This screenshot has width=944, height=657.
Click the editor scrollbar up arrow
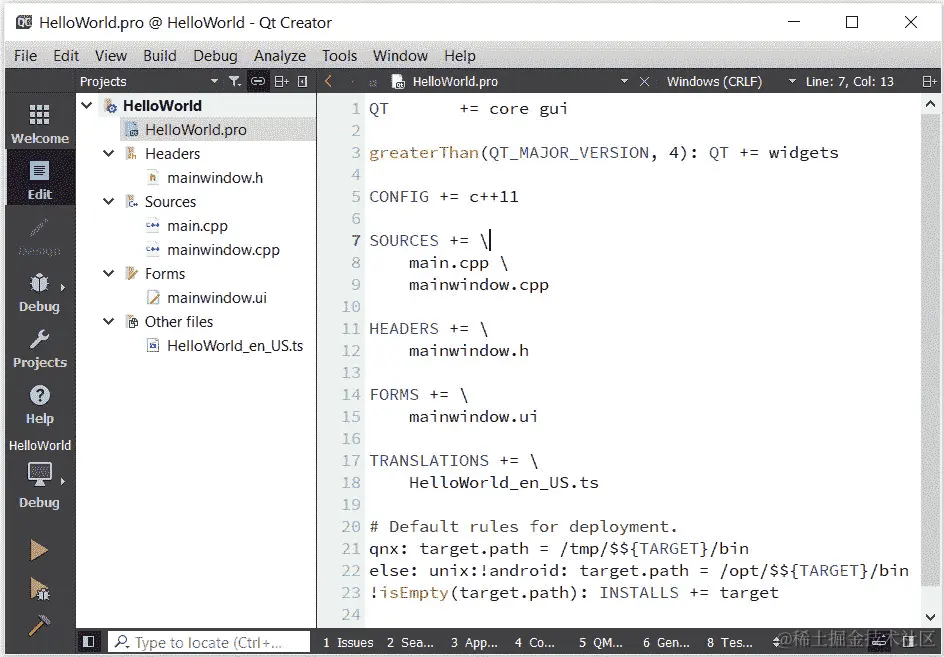pos(930,104)
